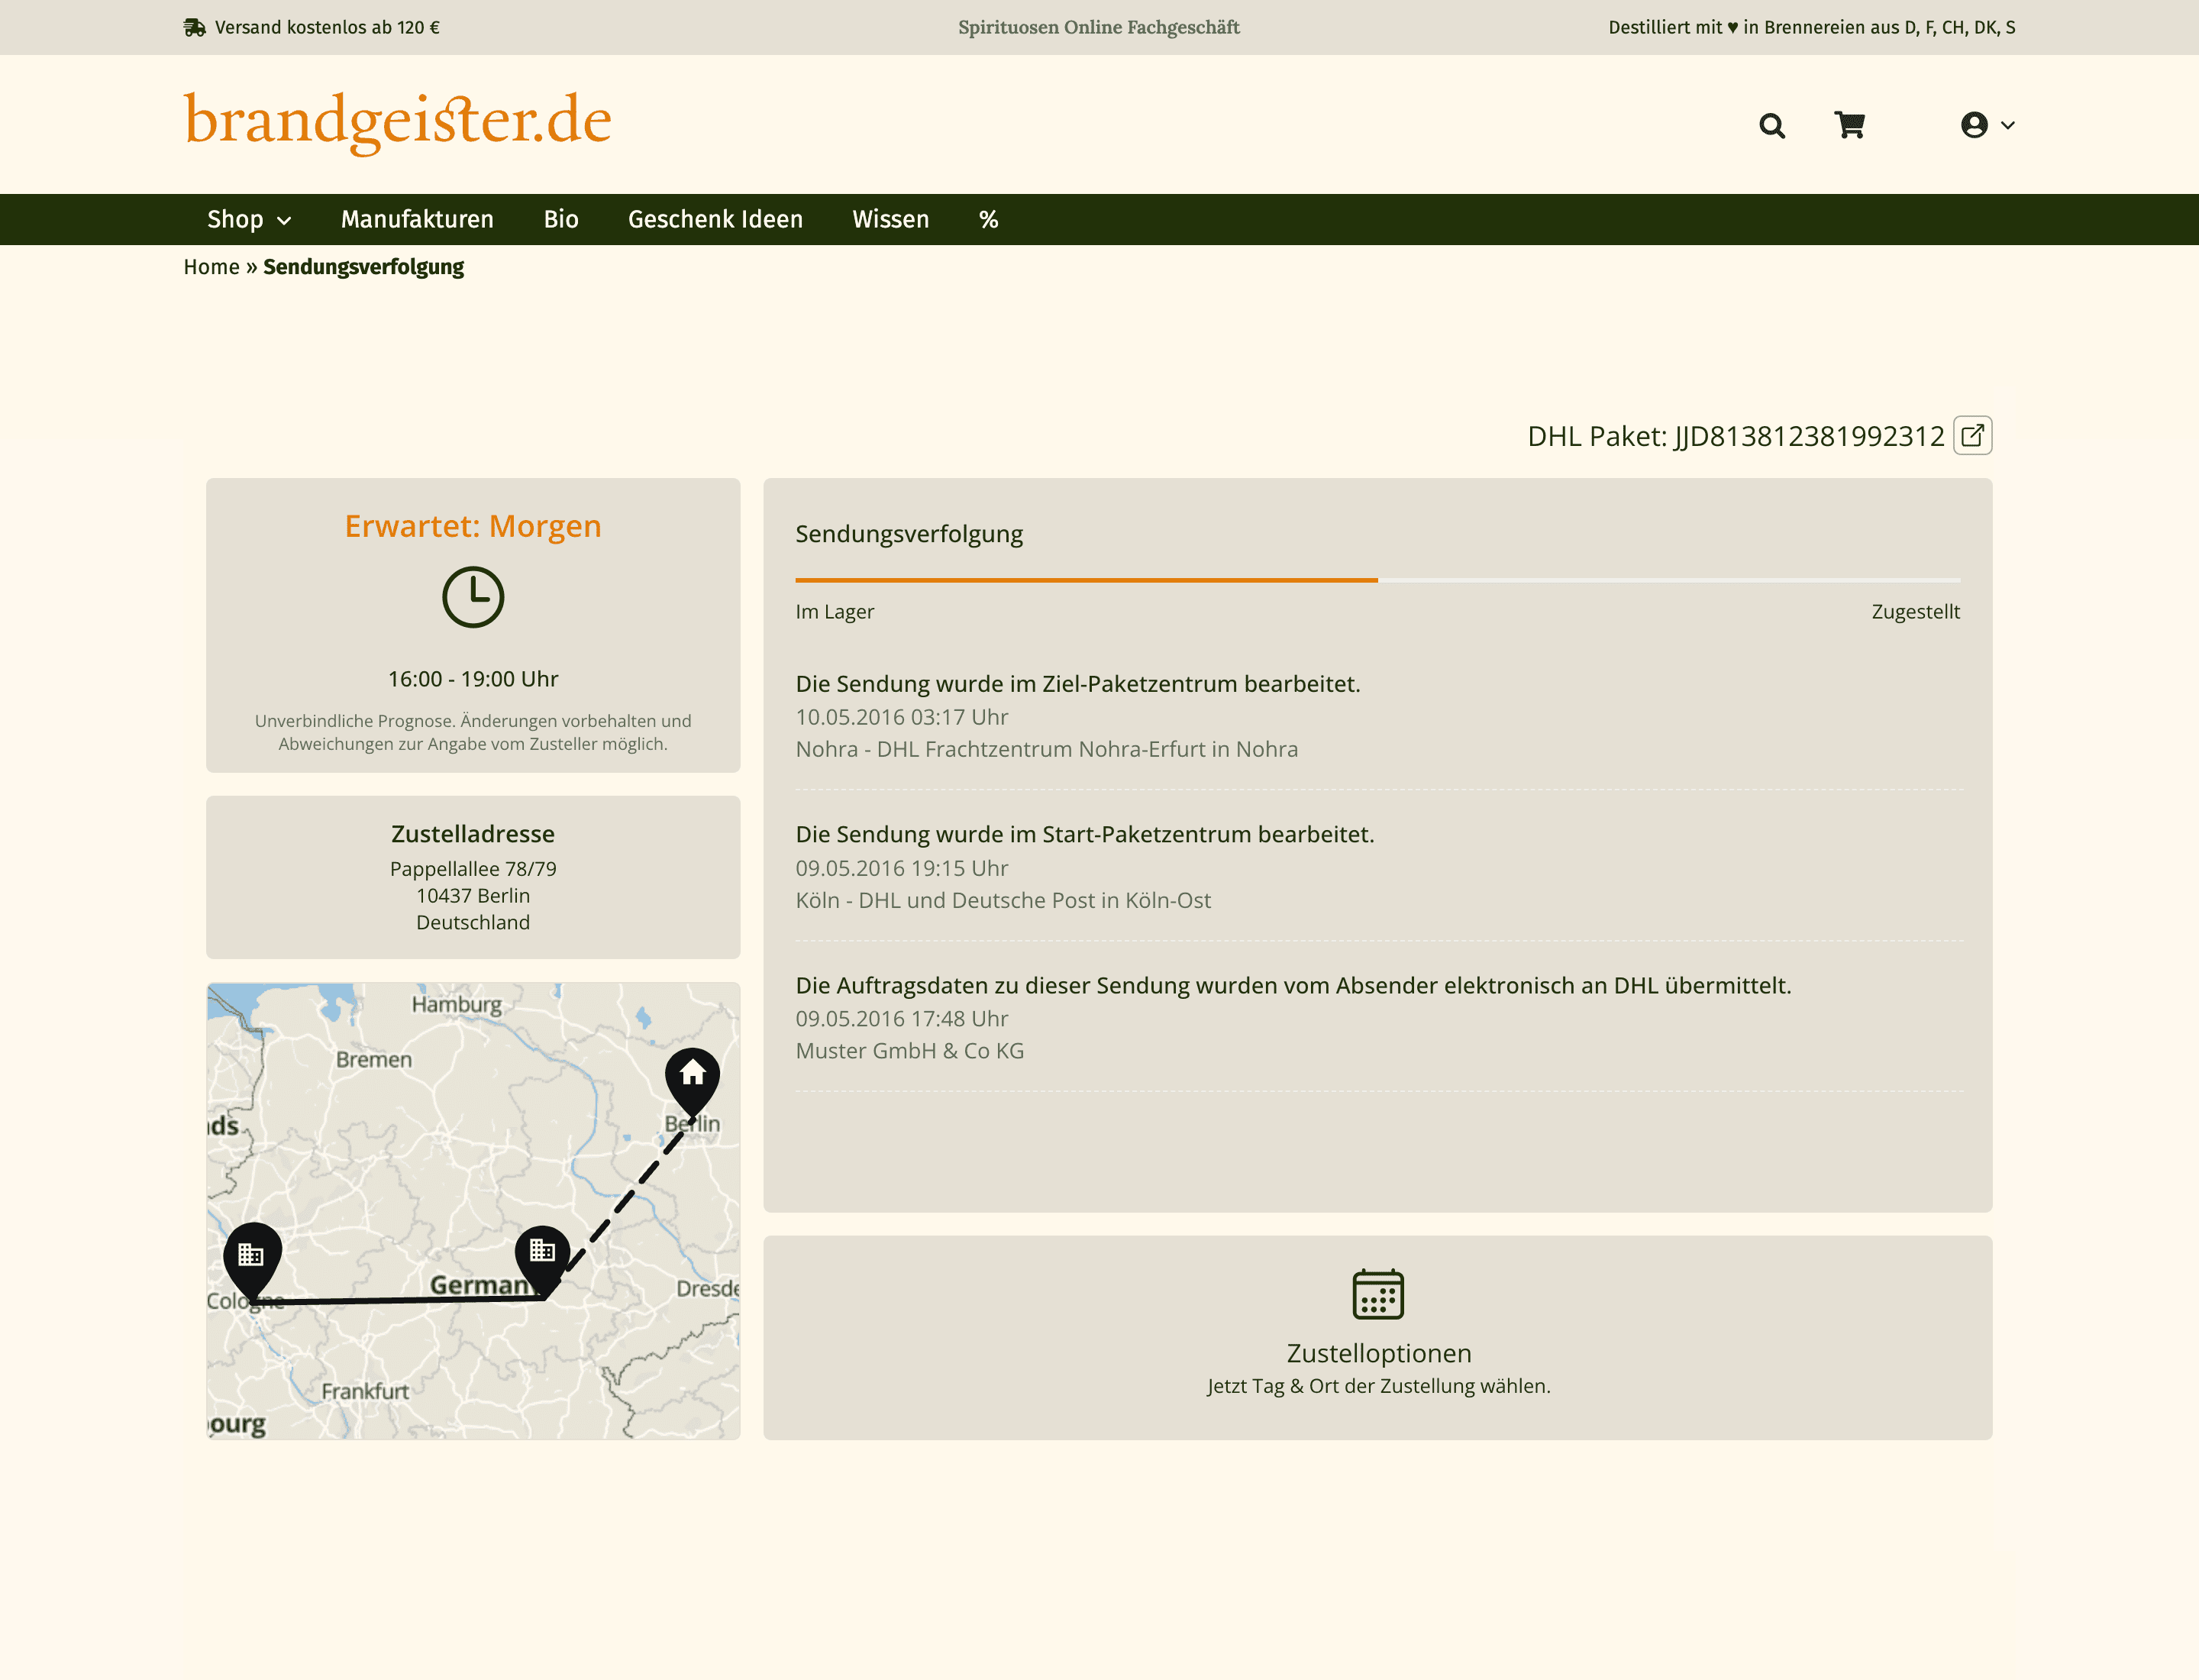
Task: Click the Im Lager progress label
Action: click(834, 611)
